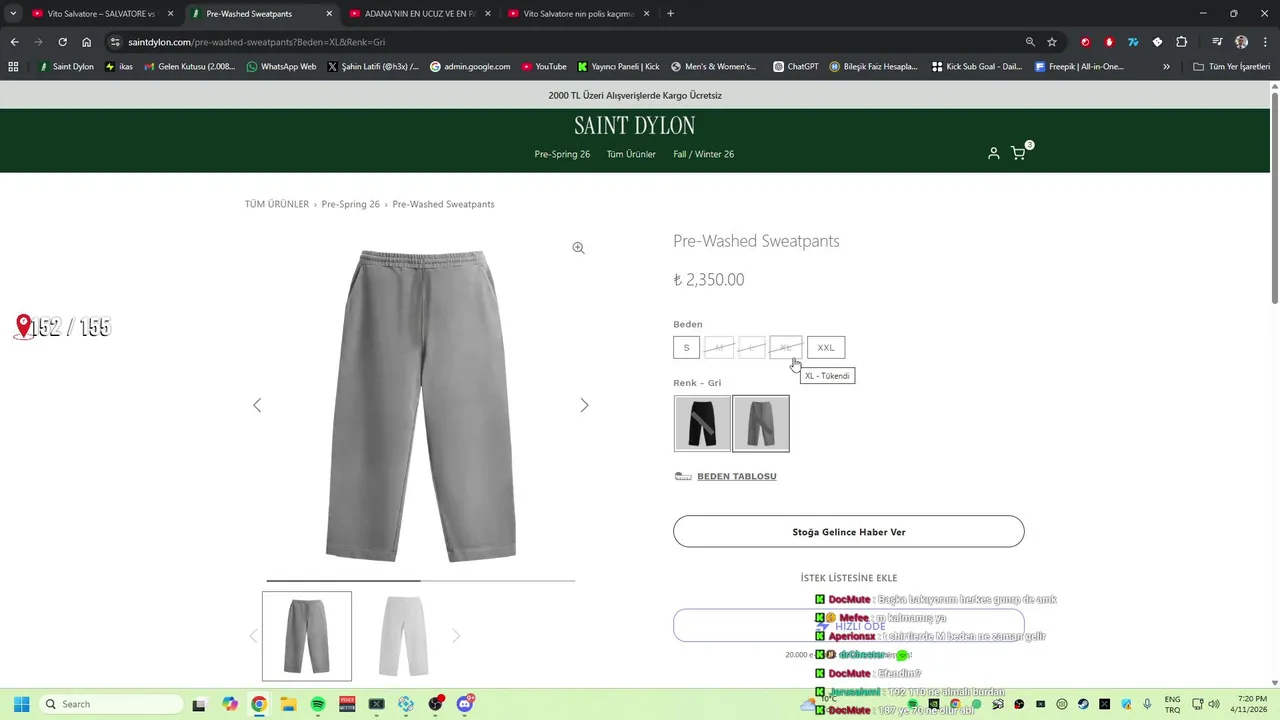This screenshot has width=1280, height=720.
Task: Show next product image arrow
Action: point(584,405)
